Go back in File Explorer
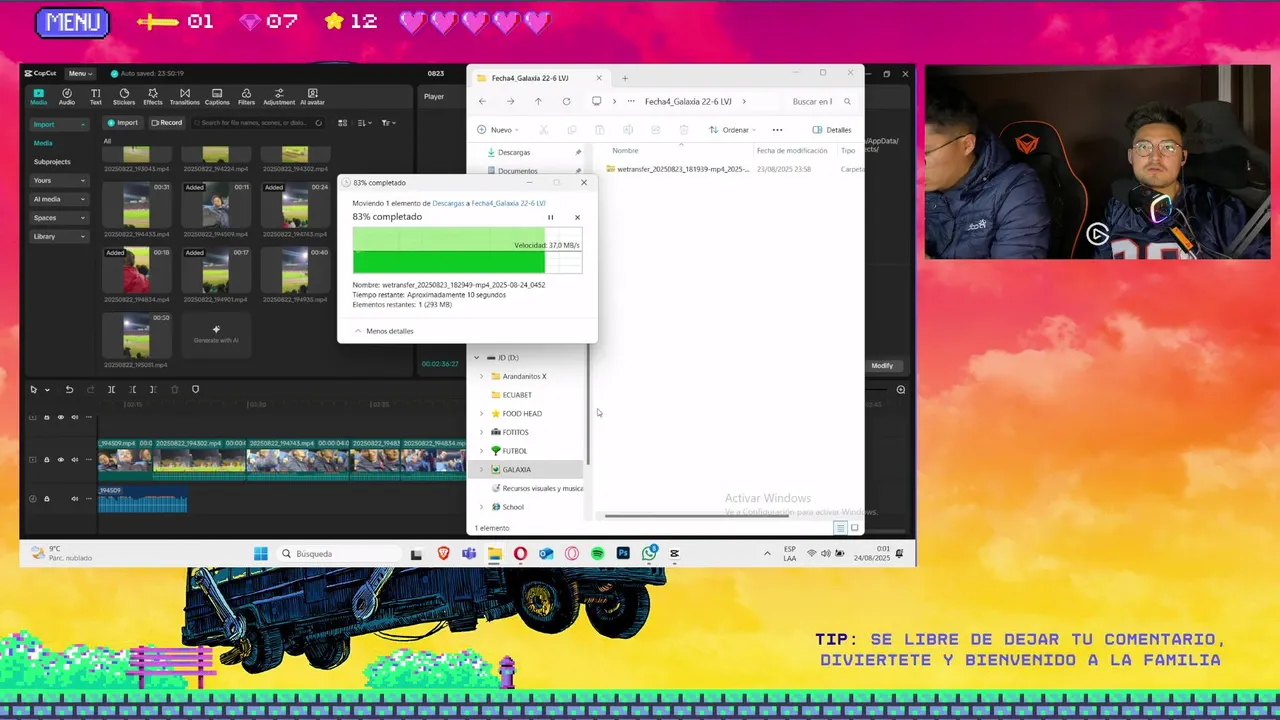 pos(482,101)
